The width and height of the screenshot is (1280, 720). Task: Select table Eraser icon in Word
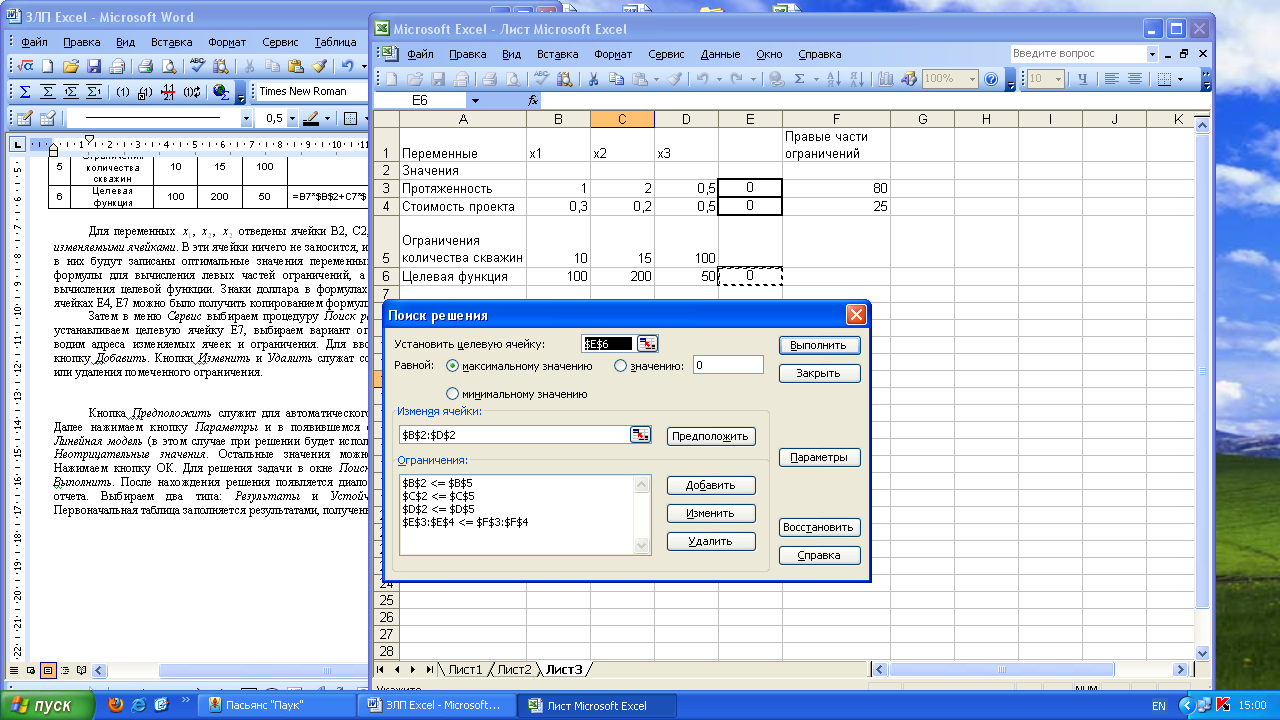pyautogui.click(x=47, y=118)
